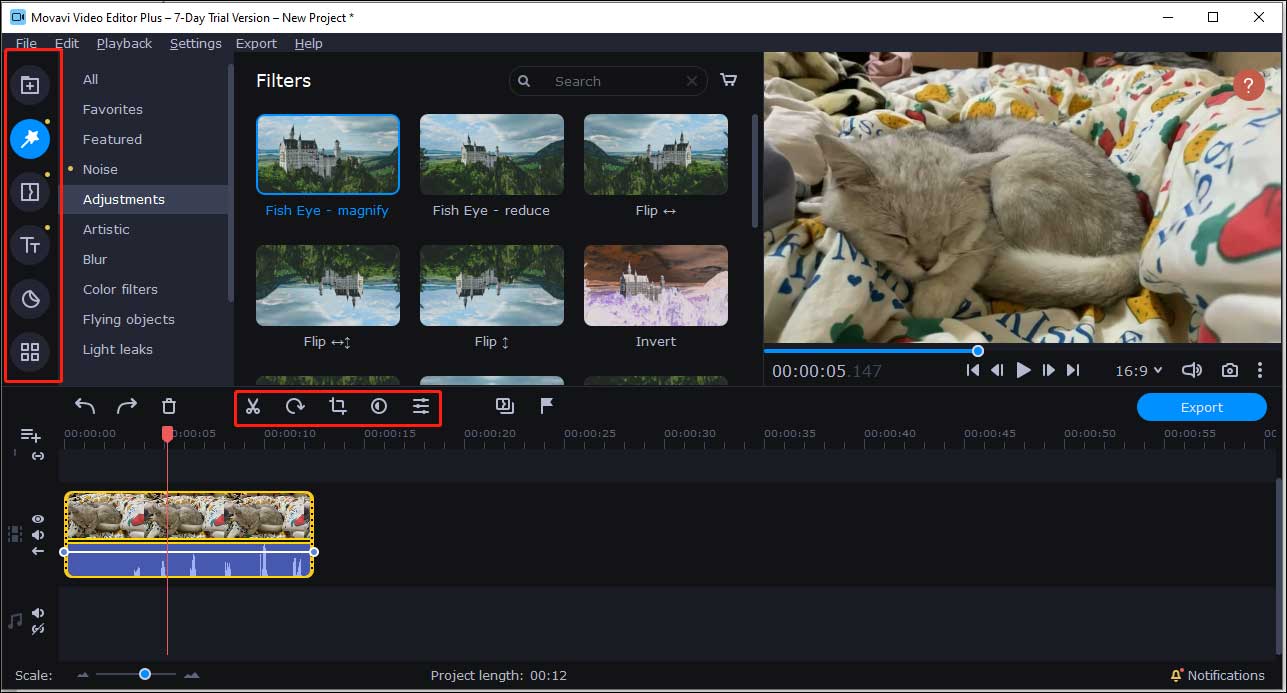Open the Import files panel icon
The height and width of the screenshot is (693, 1287).
point(30,85)
